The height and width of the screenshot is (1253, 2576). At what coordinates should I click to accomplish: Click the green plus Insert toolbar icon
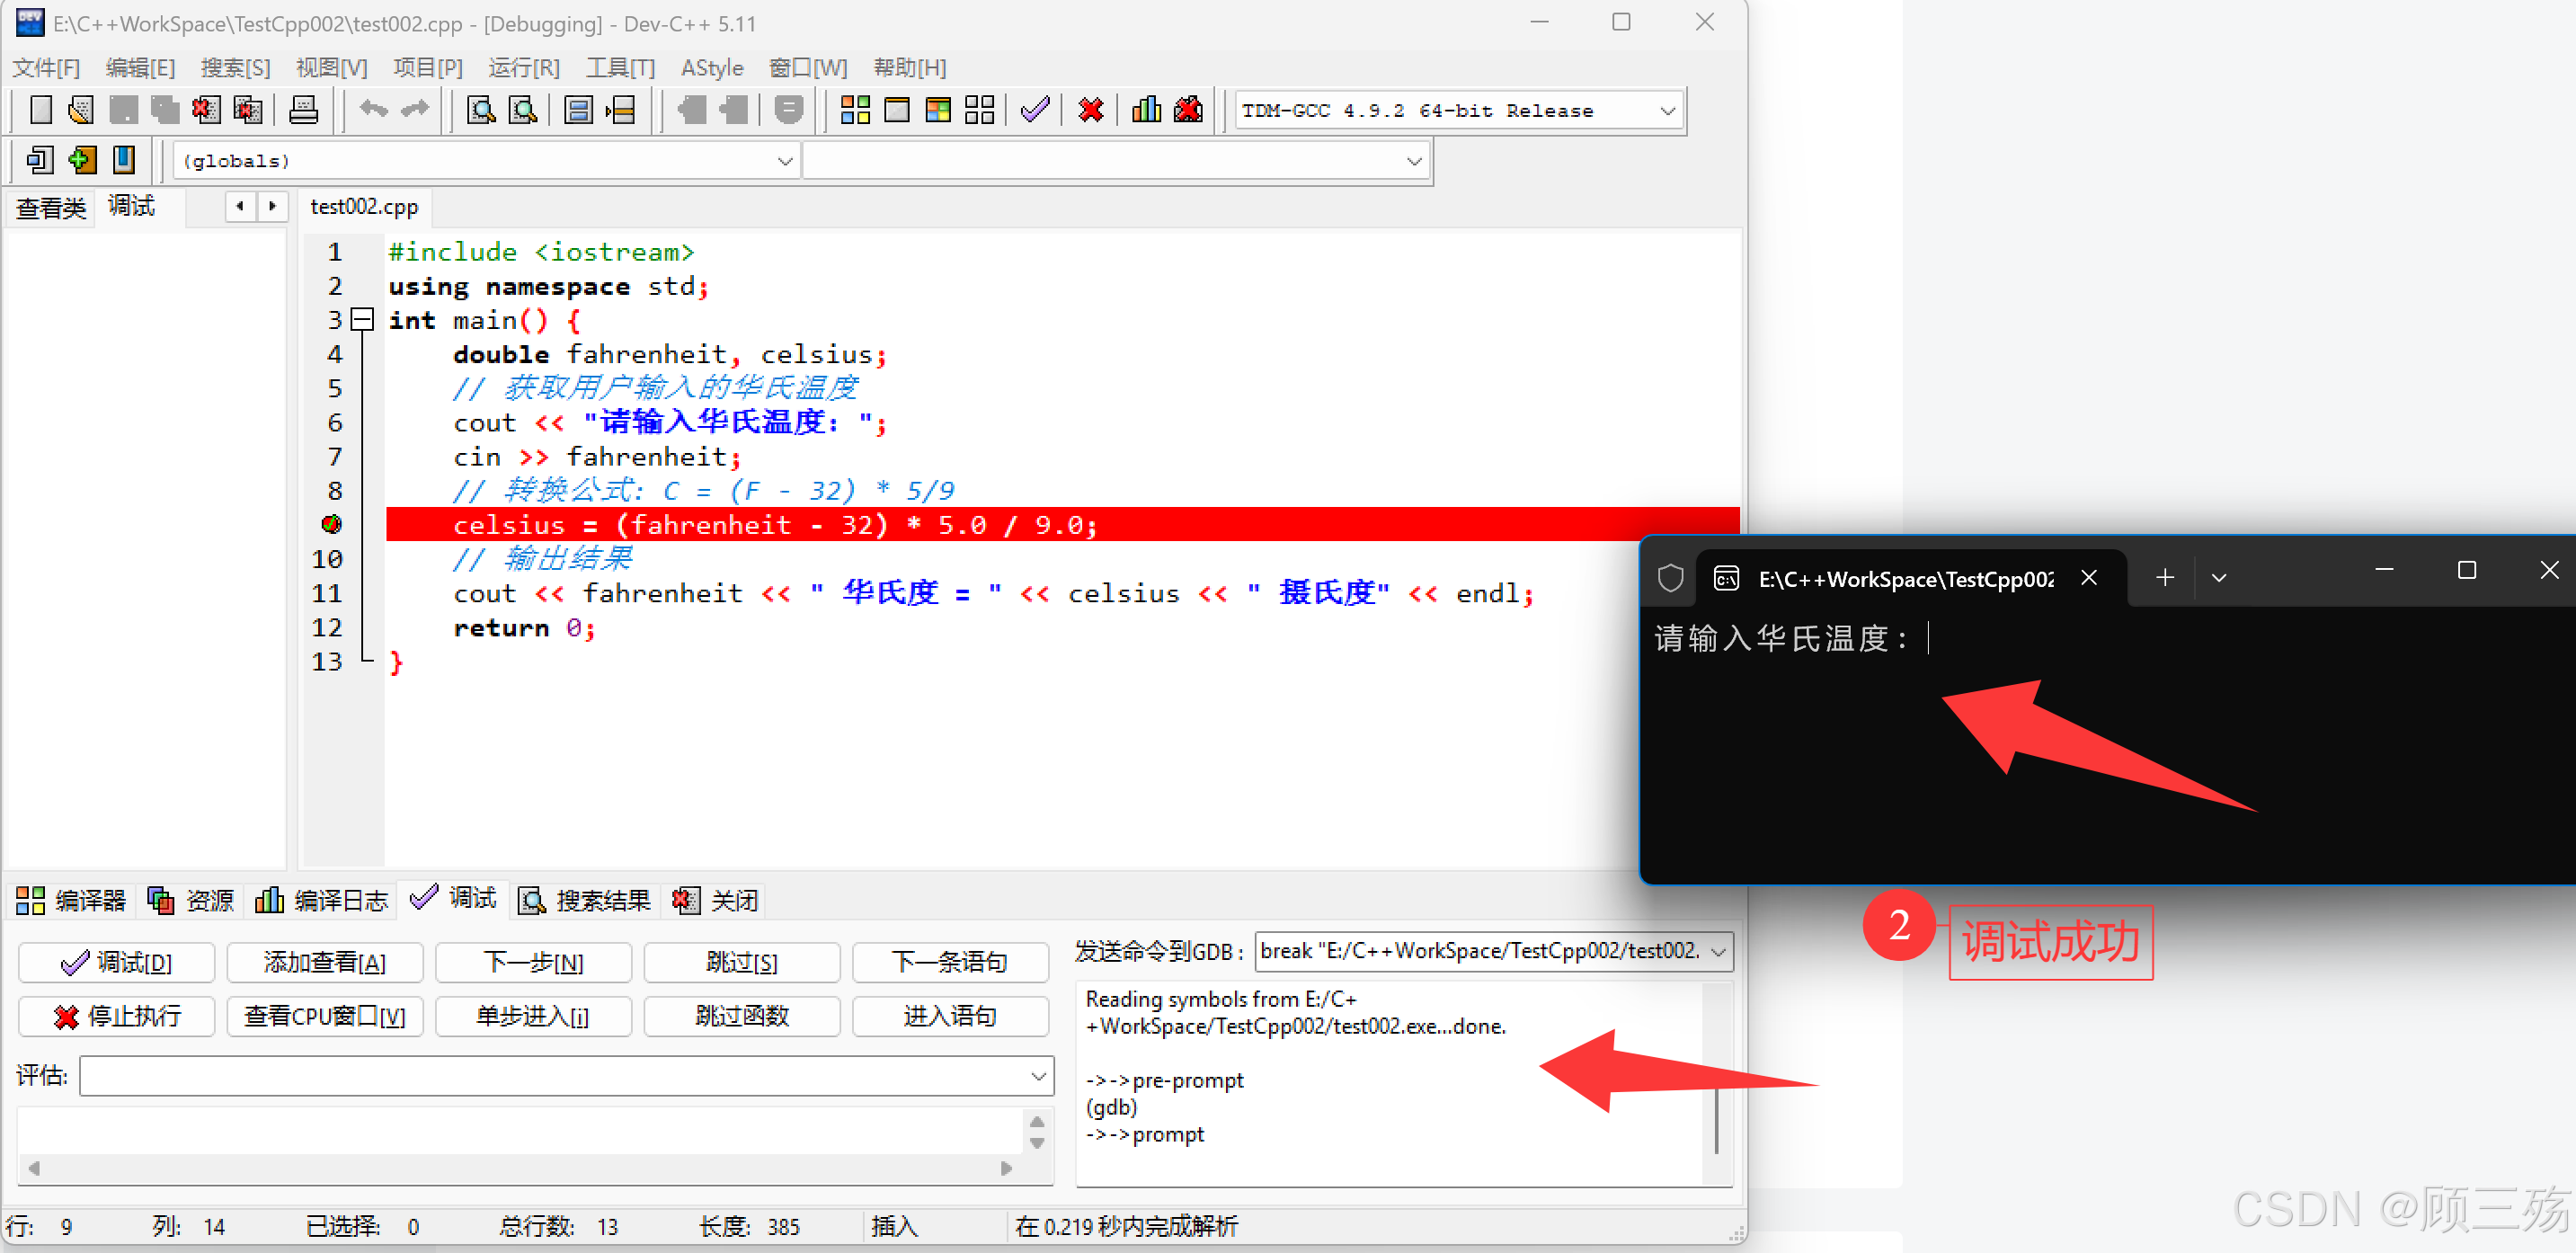82,160
